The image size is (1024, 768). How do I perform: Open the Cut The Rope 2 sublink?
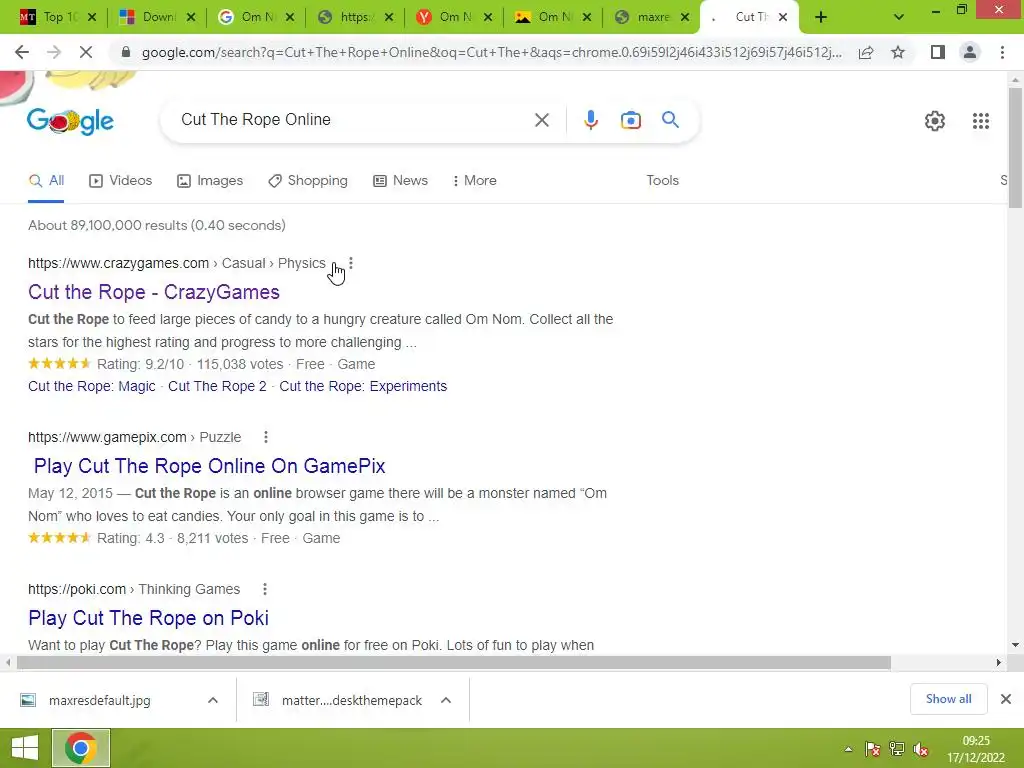[x=217, y=386]
